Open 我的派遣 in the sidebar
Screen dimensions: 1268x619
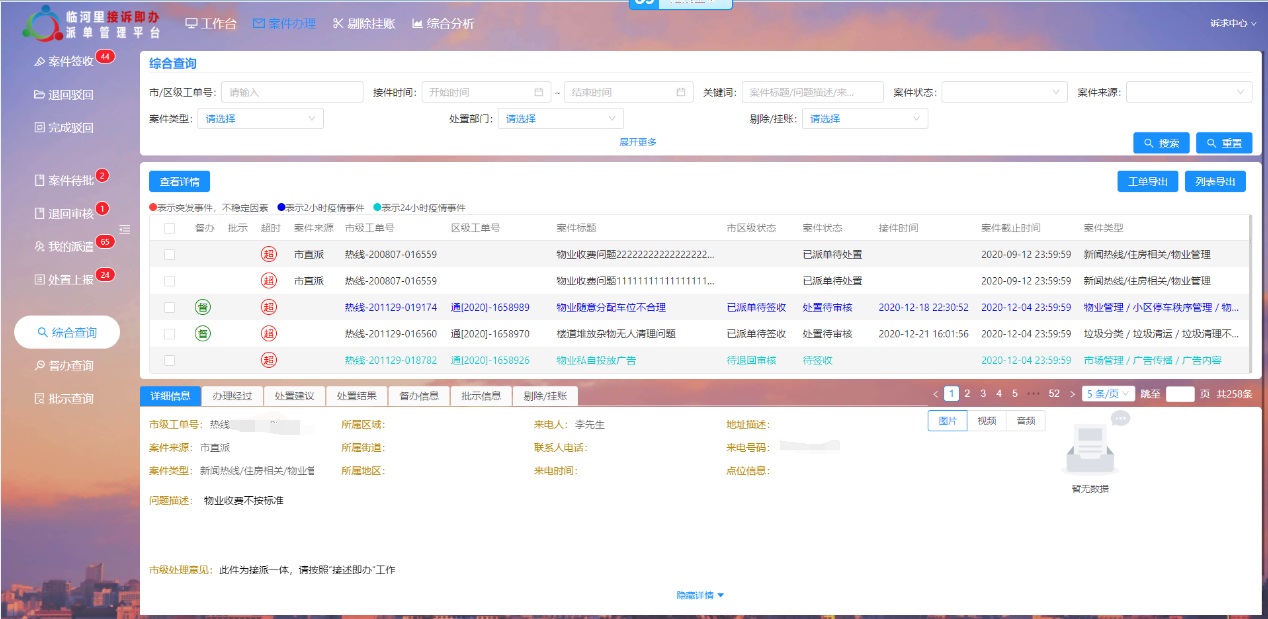[71, 246]
